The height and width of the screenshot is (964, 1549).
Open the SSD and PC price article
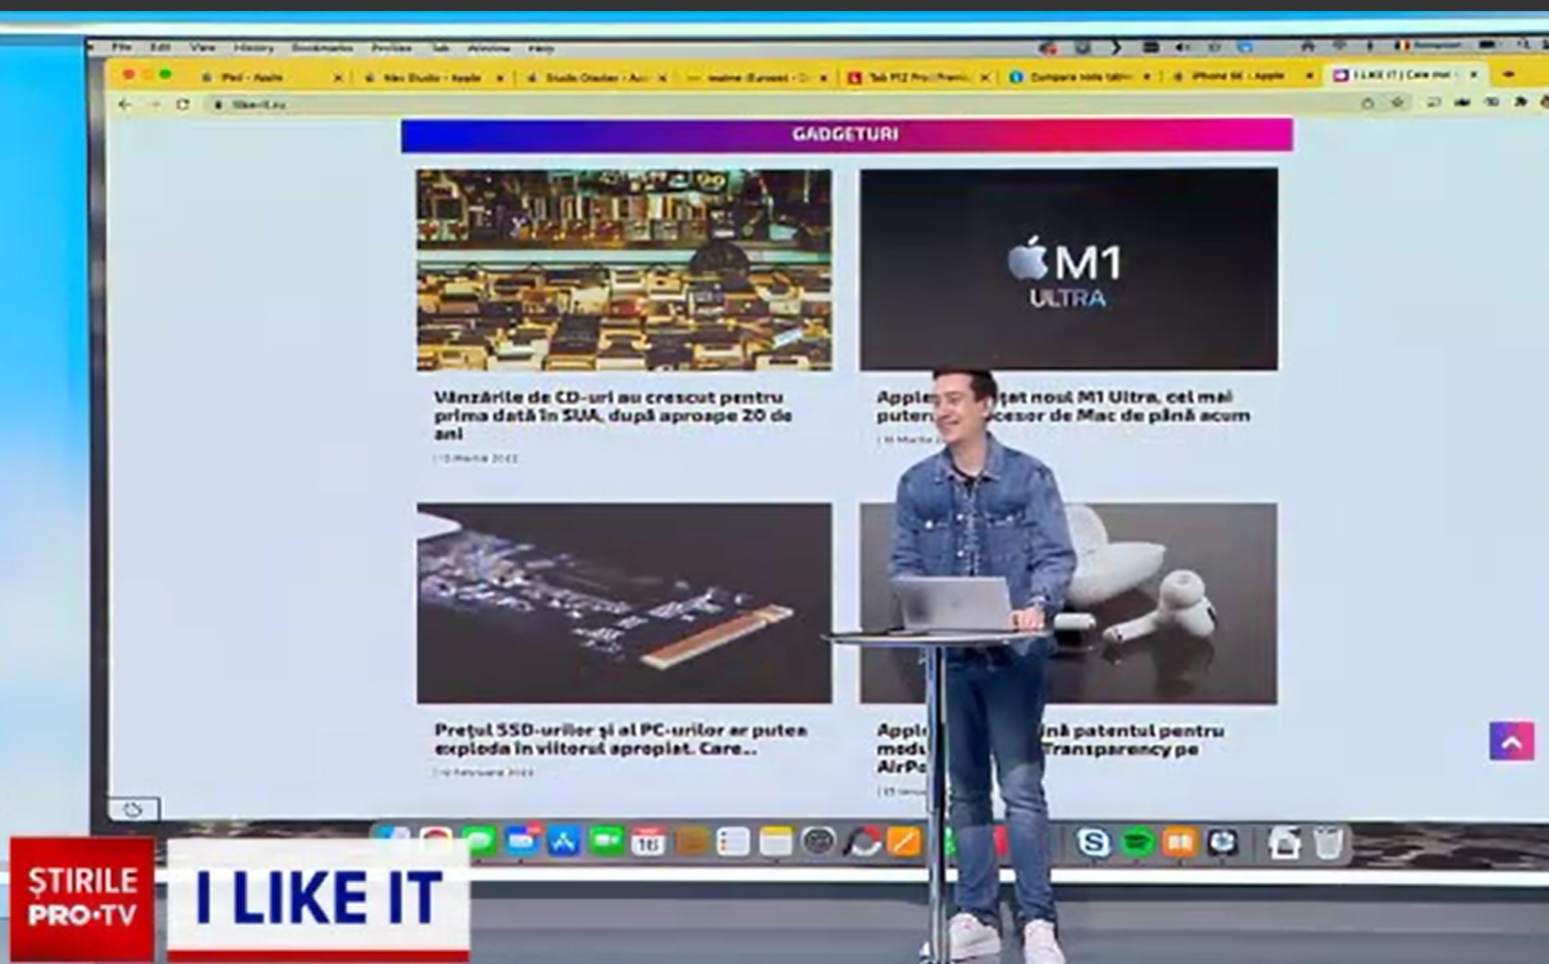coord(620,739)
